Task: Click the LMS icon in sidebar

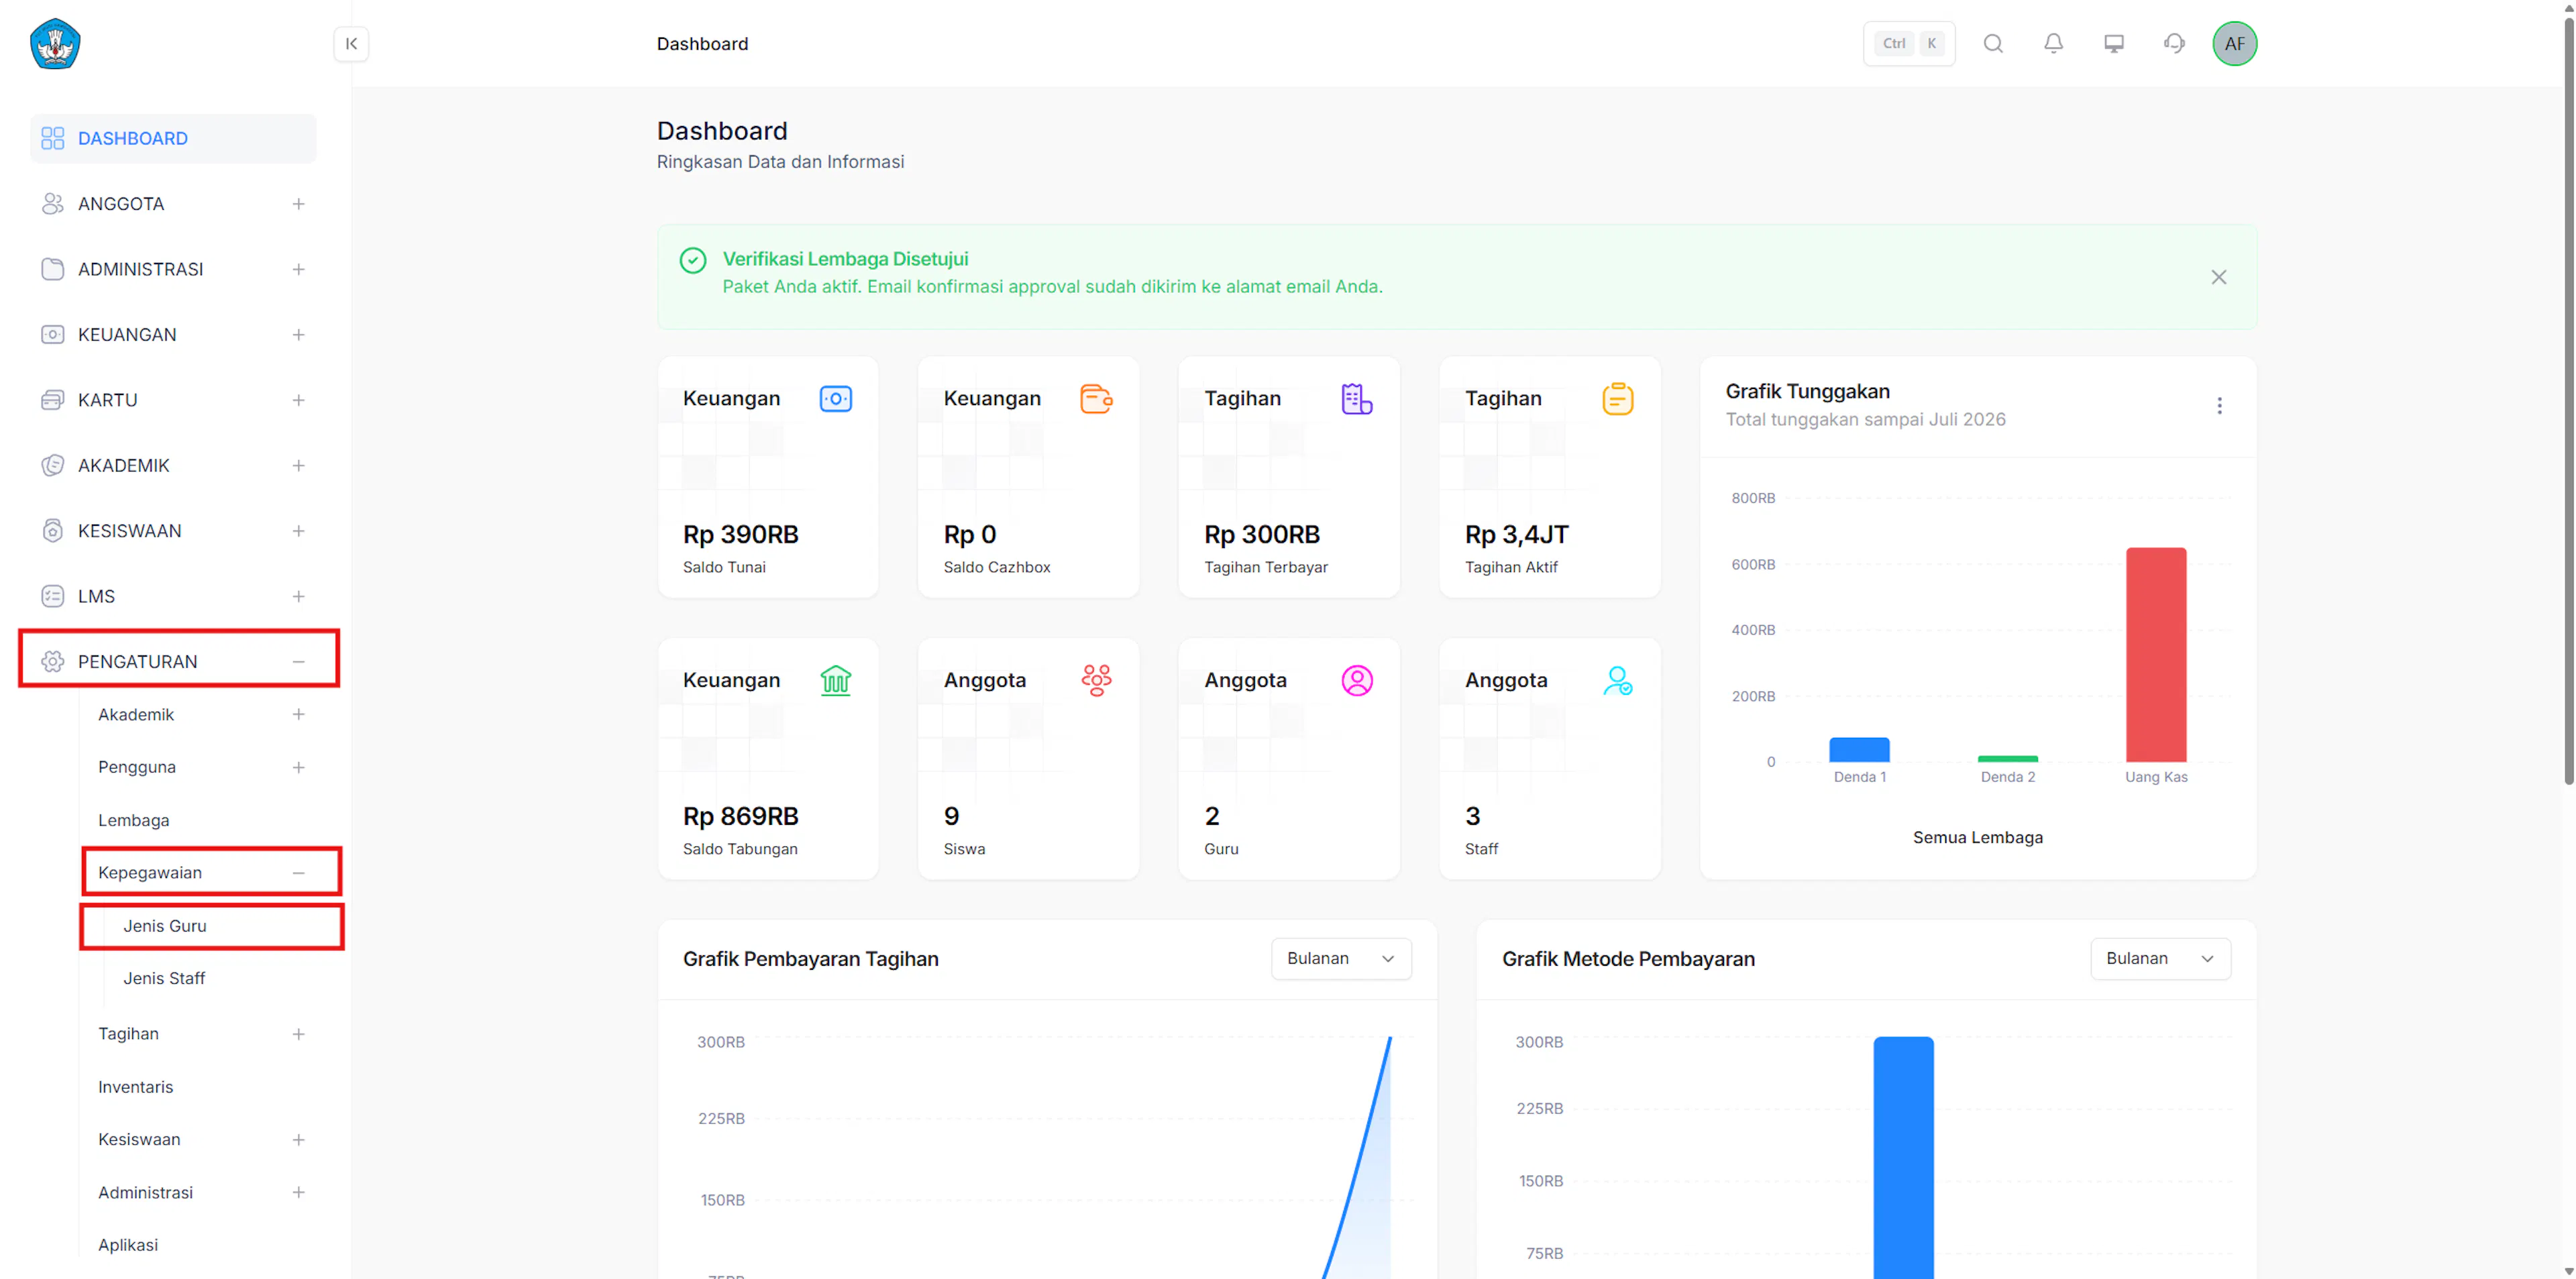Action: click(x=53, y=597)
